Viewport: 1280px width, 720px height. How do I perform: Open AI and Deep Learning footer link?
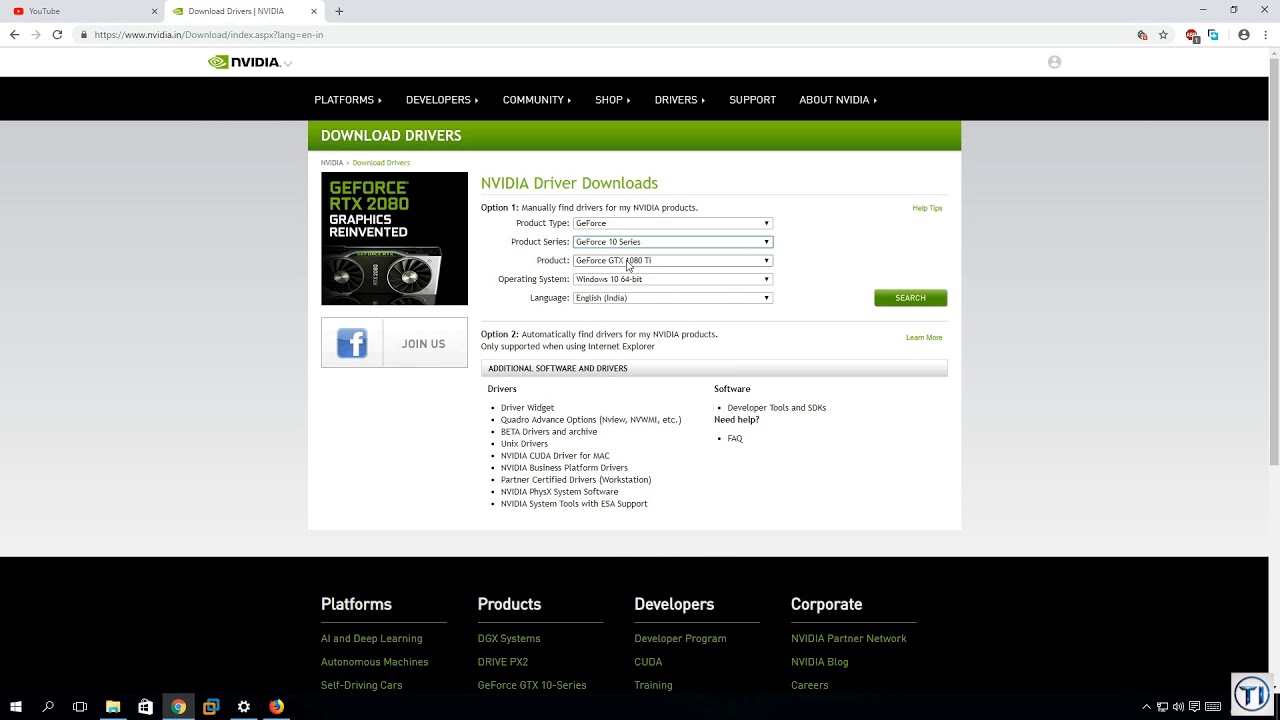(x=371, y=639)
